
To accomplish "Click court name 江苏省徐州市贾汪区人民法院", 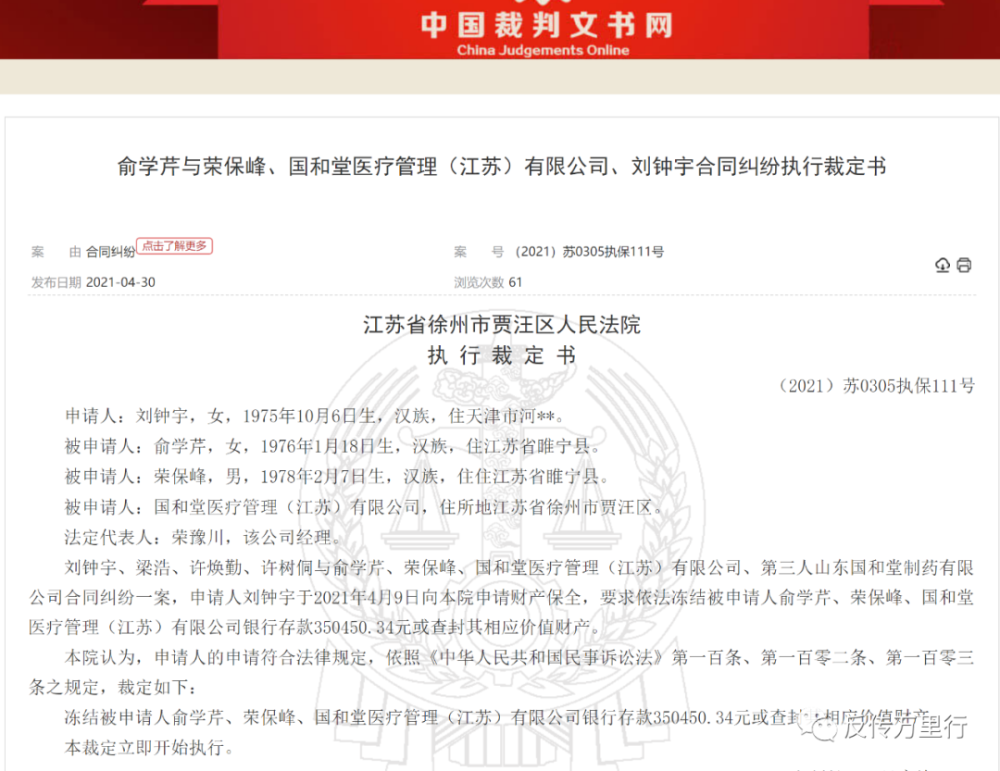I will click(x=502, y=325).
